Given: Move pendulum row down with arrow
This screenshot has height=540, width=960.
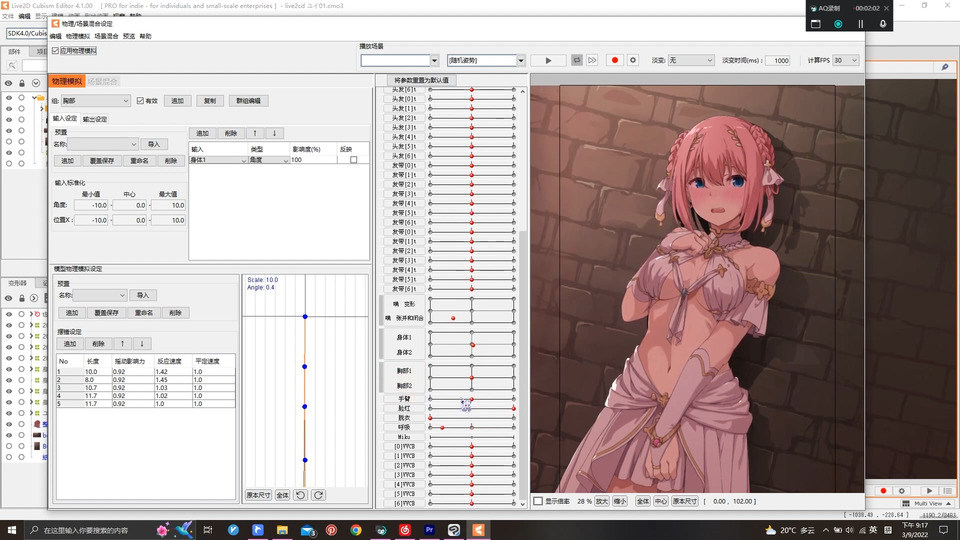Looking at the screenshot, I should click(x=141, y=343).
